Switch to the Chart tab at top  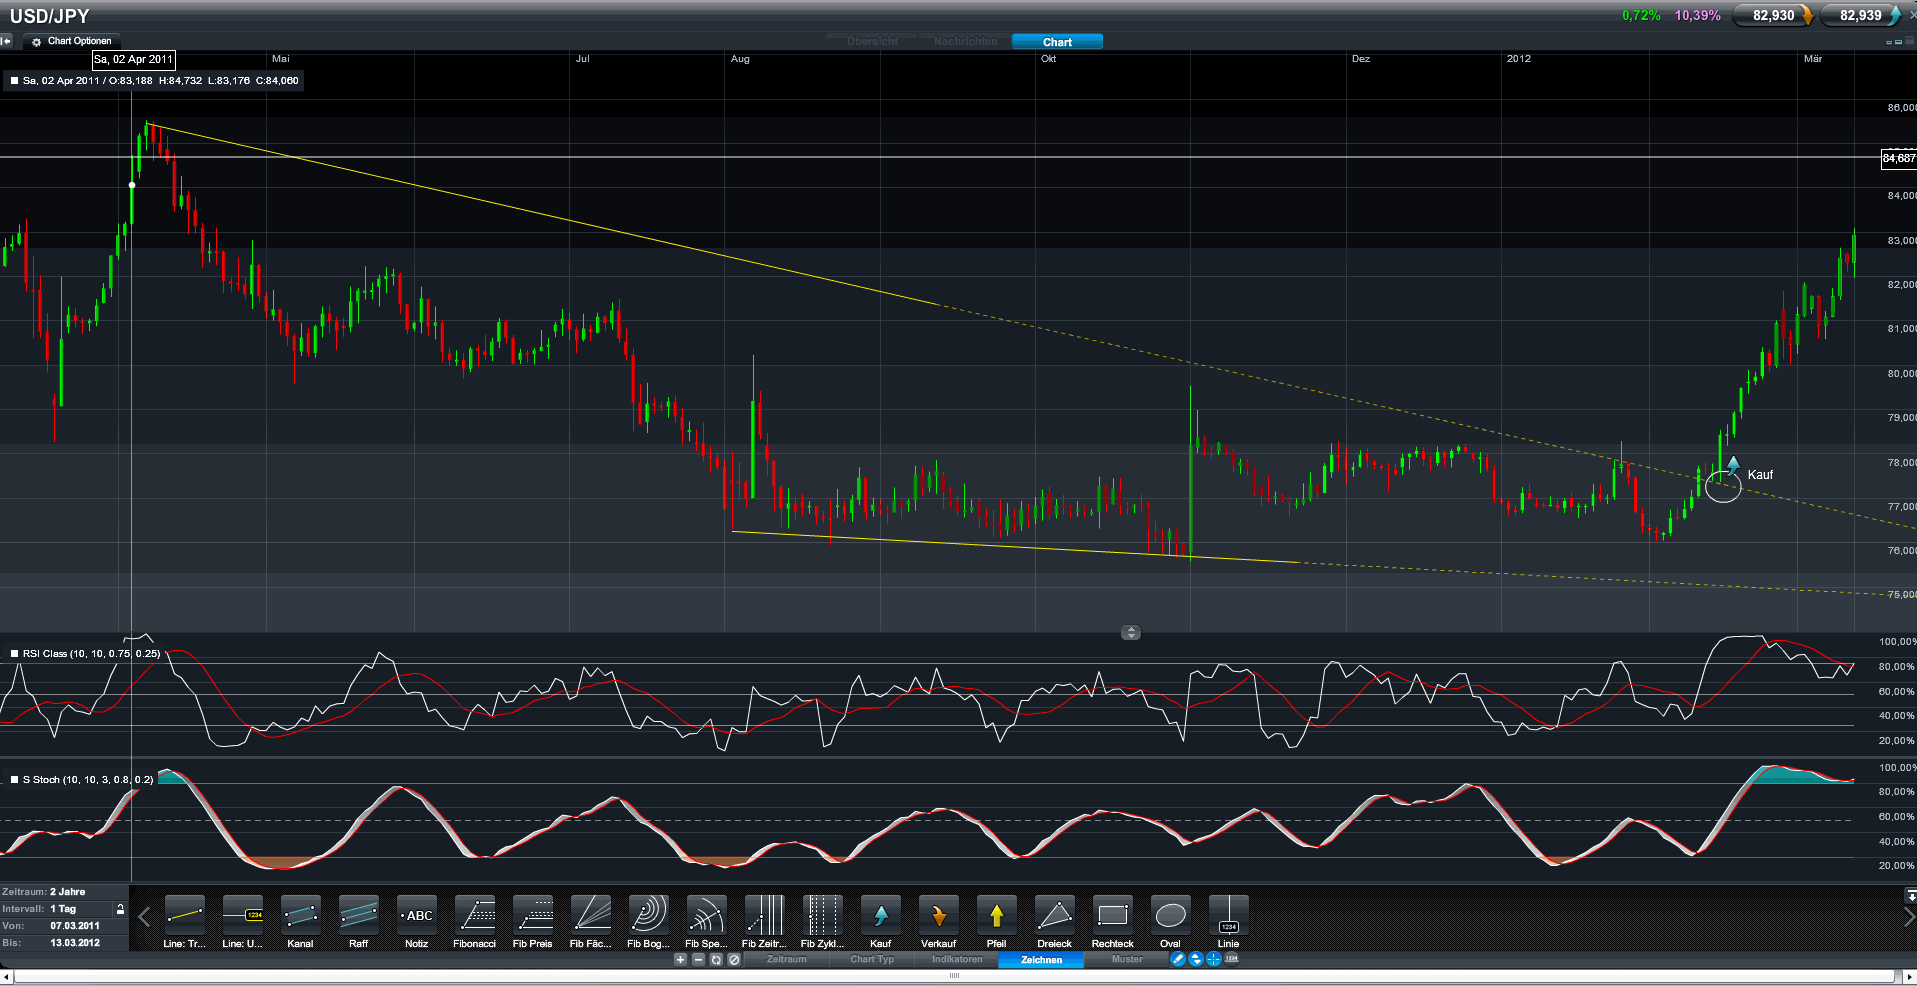(x=1056, y=41)
